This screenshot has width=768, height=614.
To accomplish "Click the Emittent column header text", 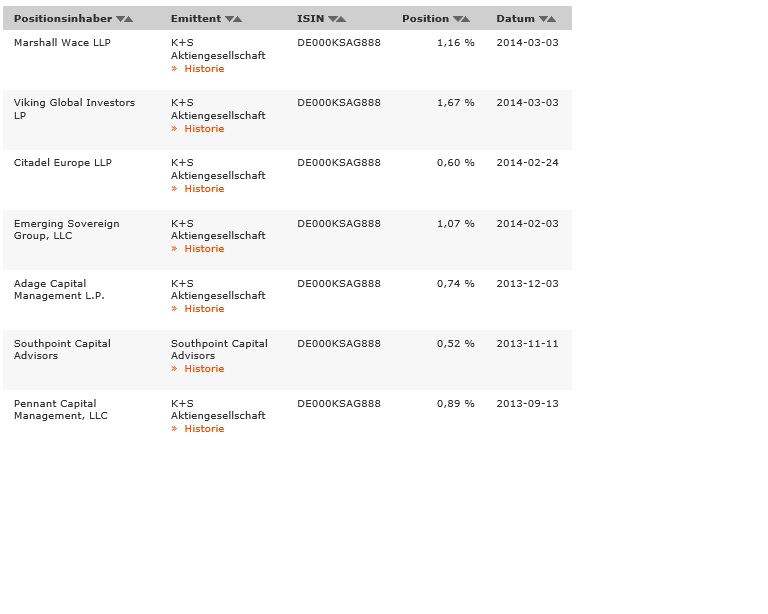I will (196, 19).
